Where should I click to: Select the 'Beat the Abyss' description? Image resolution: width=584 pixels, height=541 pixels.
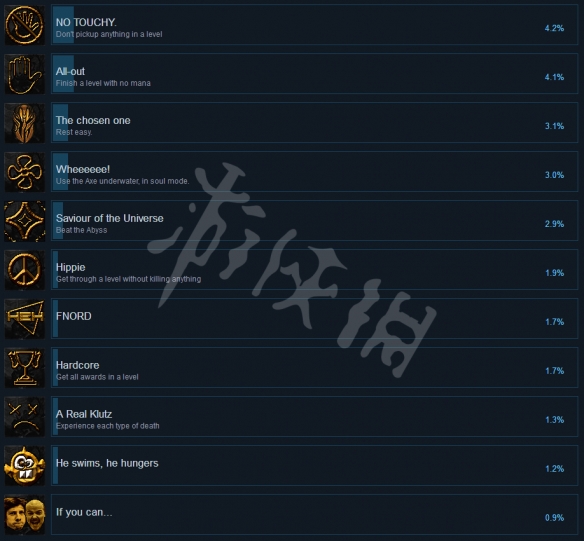(x=82, y=230)
